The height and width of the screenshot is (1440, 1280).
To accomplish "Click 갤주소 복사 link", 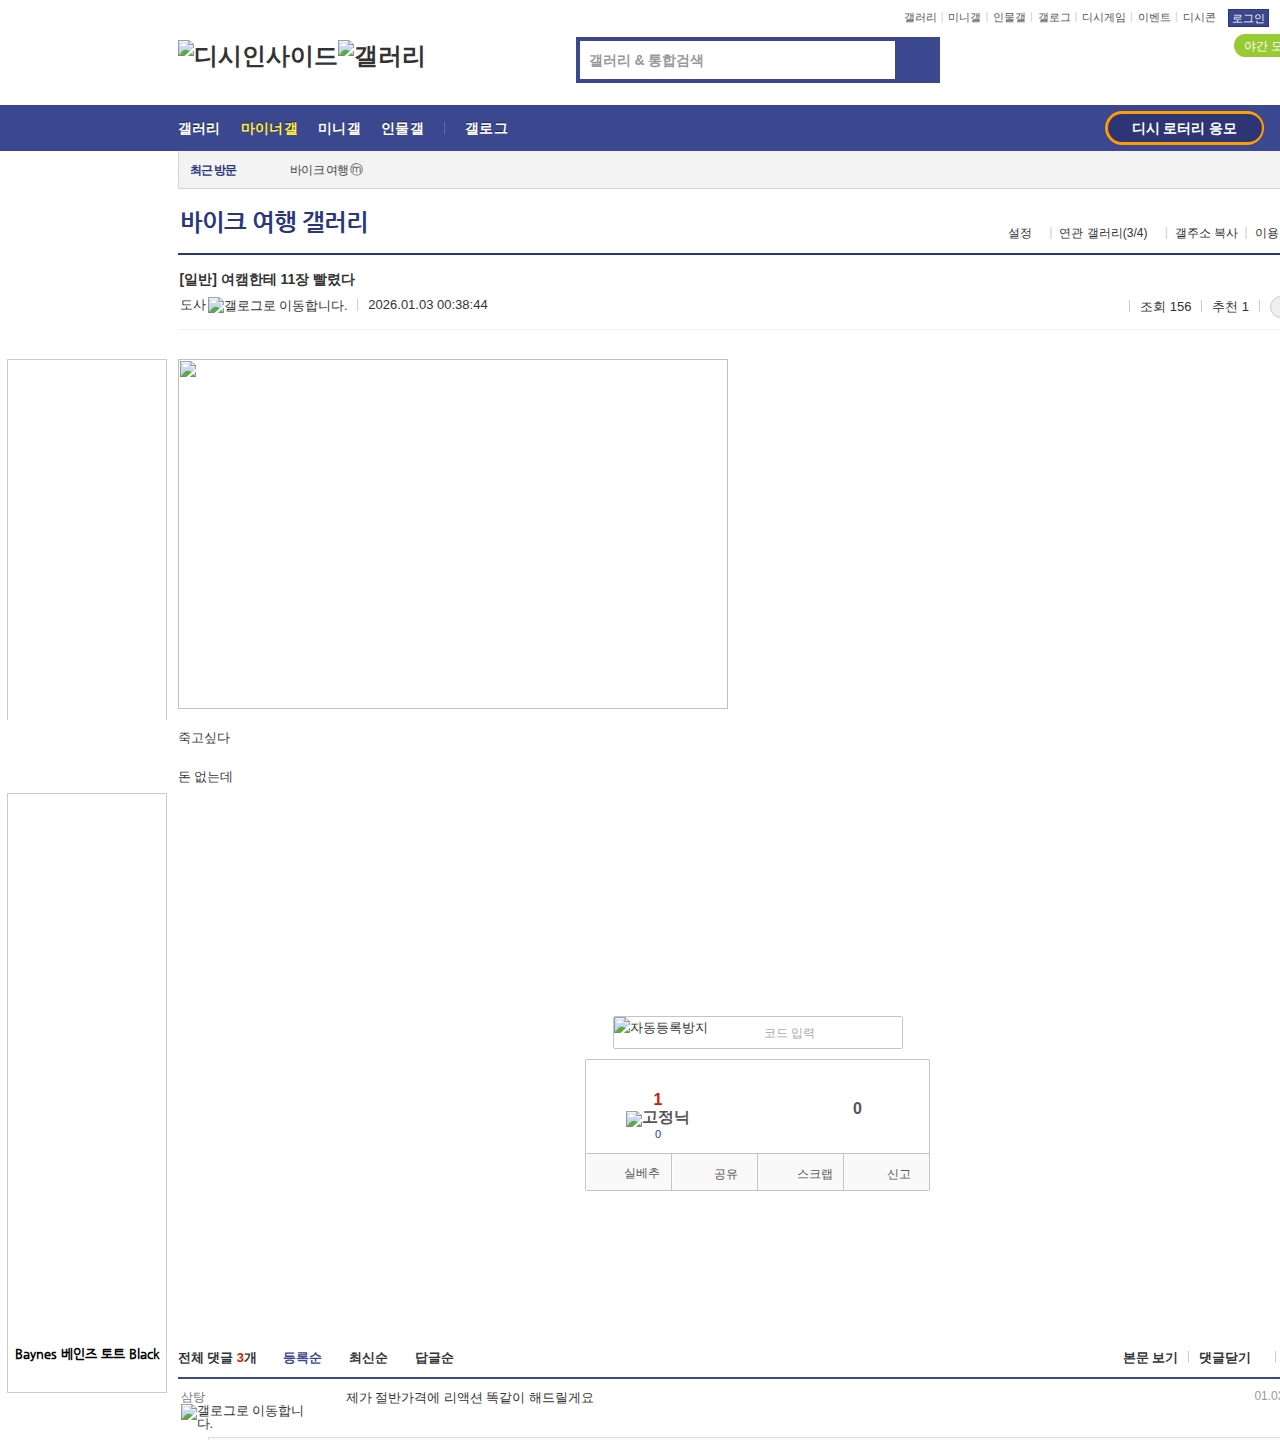I will point(1206,233).
